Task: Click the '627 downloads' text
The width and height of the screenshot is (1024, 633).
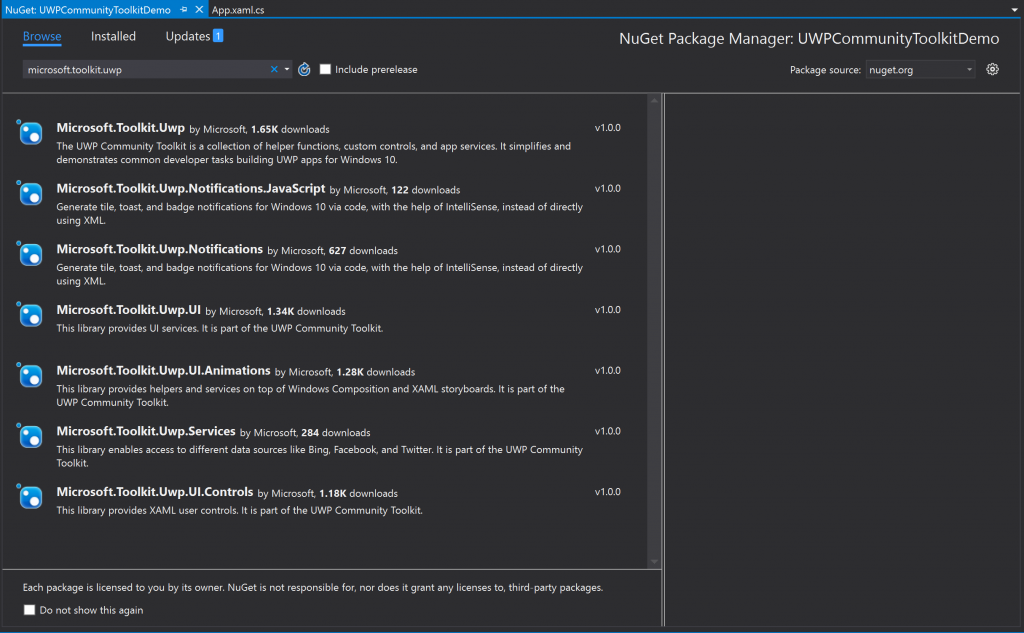Action: tap(363, 251)
